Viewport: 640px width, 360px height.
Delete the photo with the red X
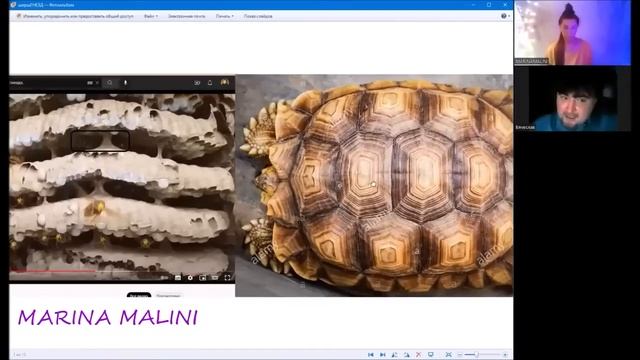point(418,355)
